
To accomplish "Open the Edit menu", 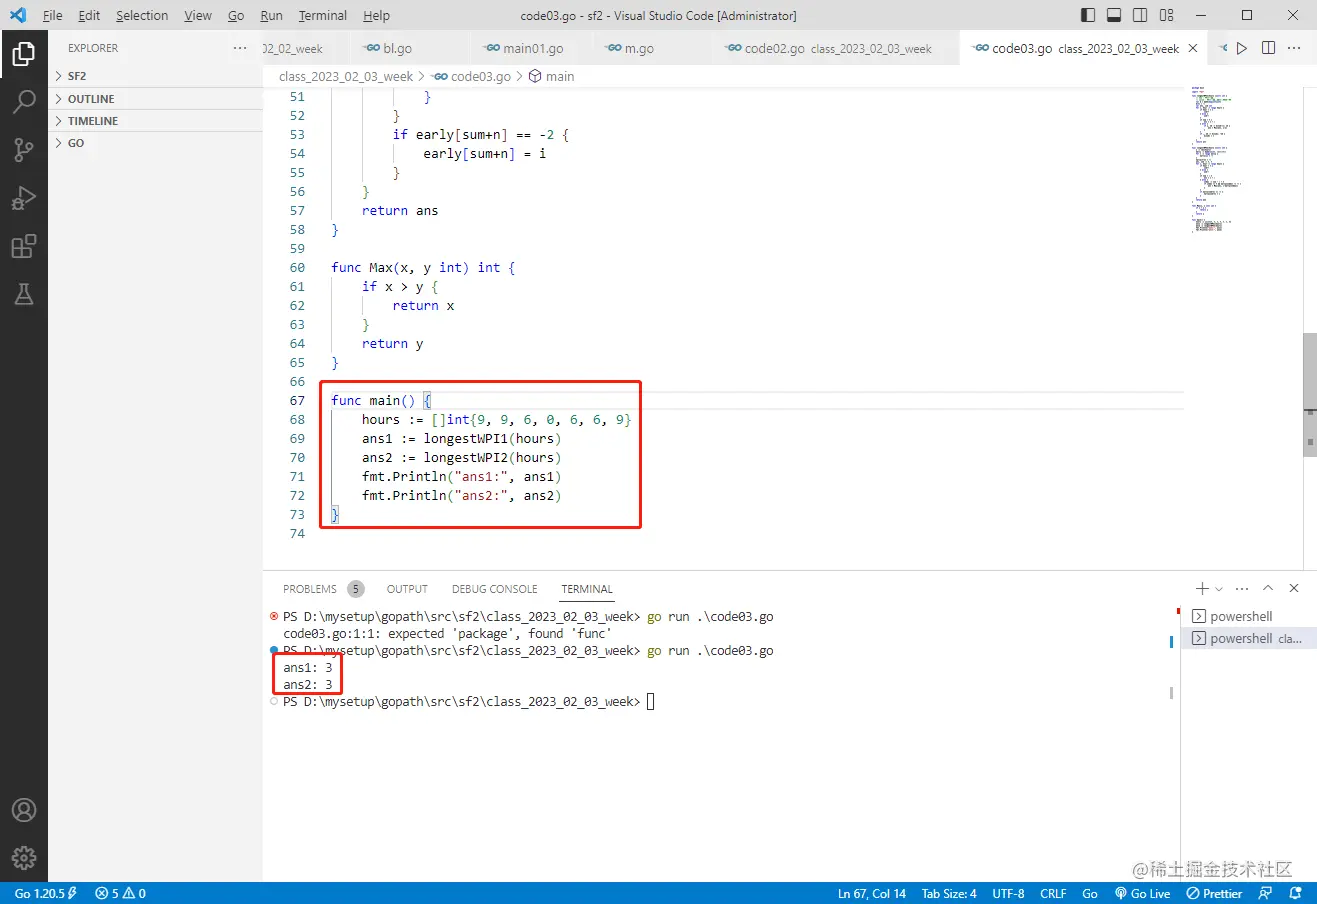I will [89, 15].
